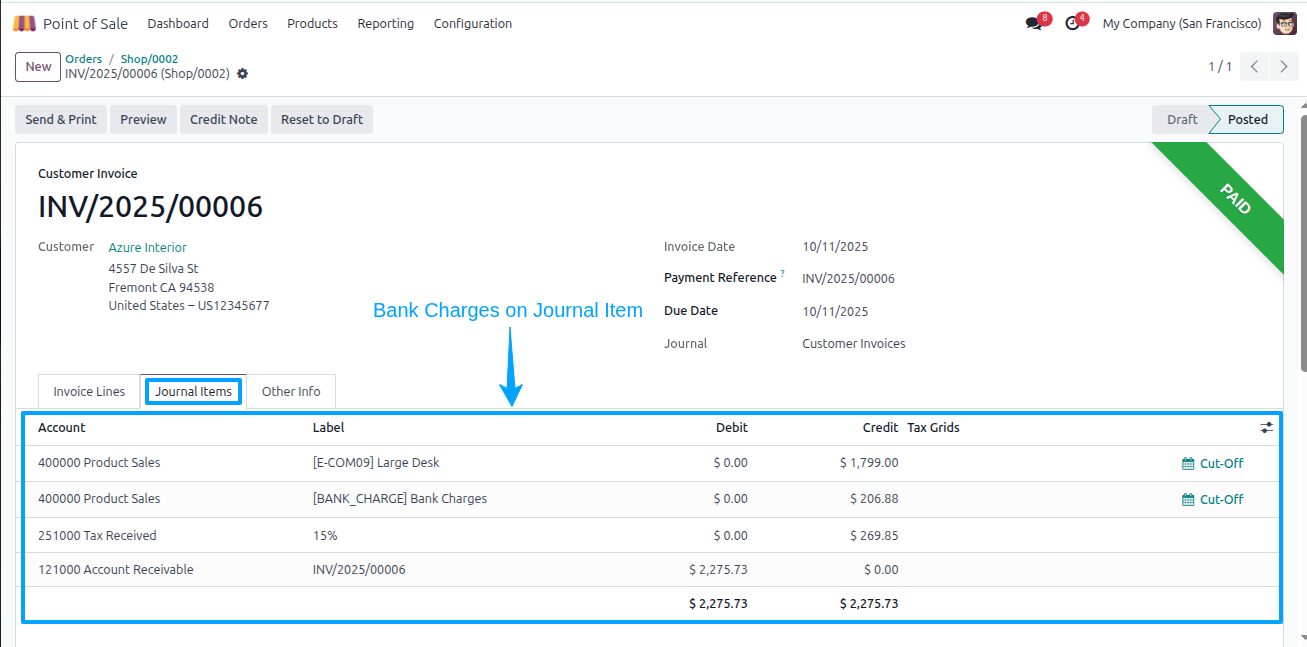Image resolution: width=1307 pixels, height=647 pixels.
Task: Click the user avatar in top bar
Action: click(1285, 23)
